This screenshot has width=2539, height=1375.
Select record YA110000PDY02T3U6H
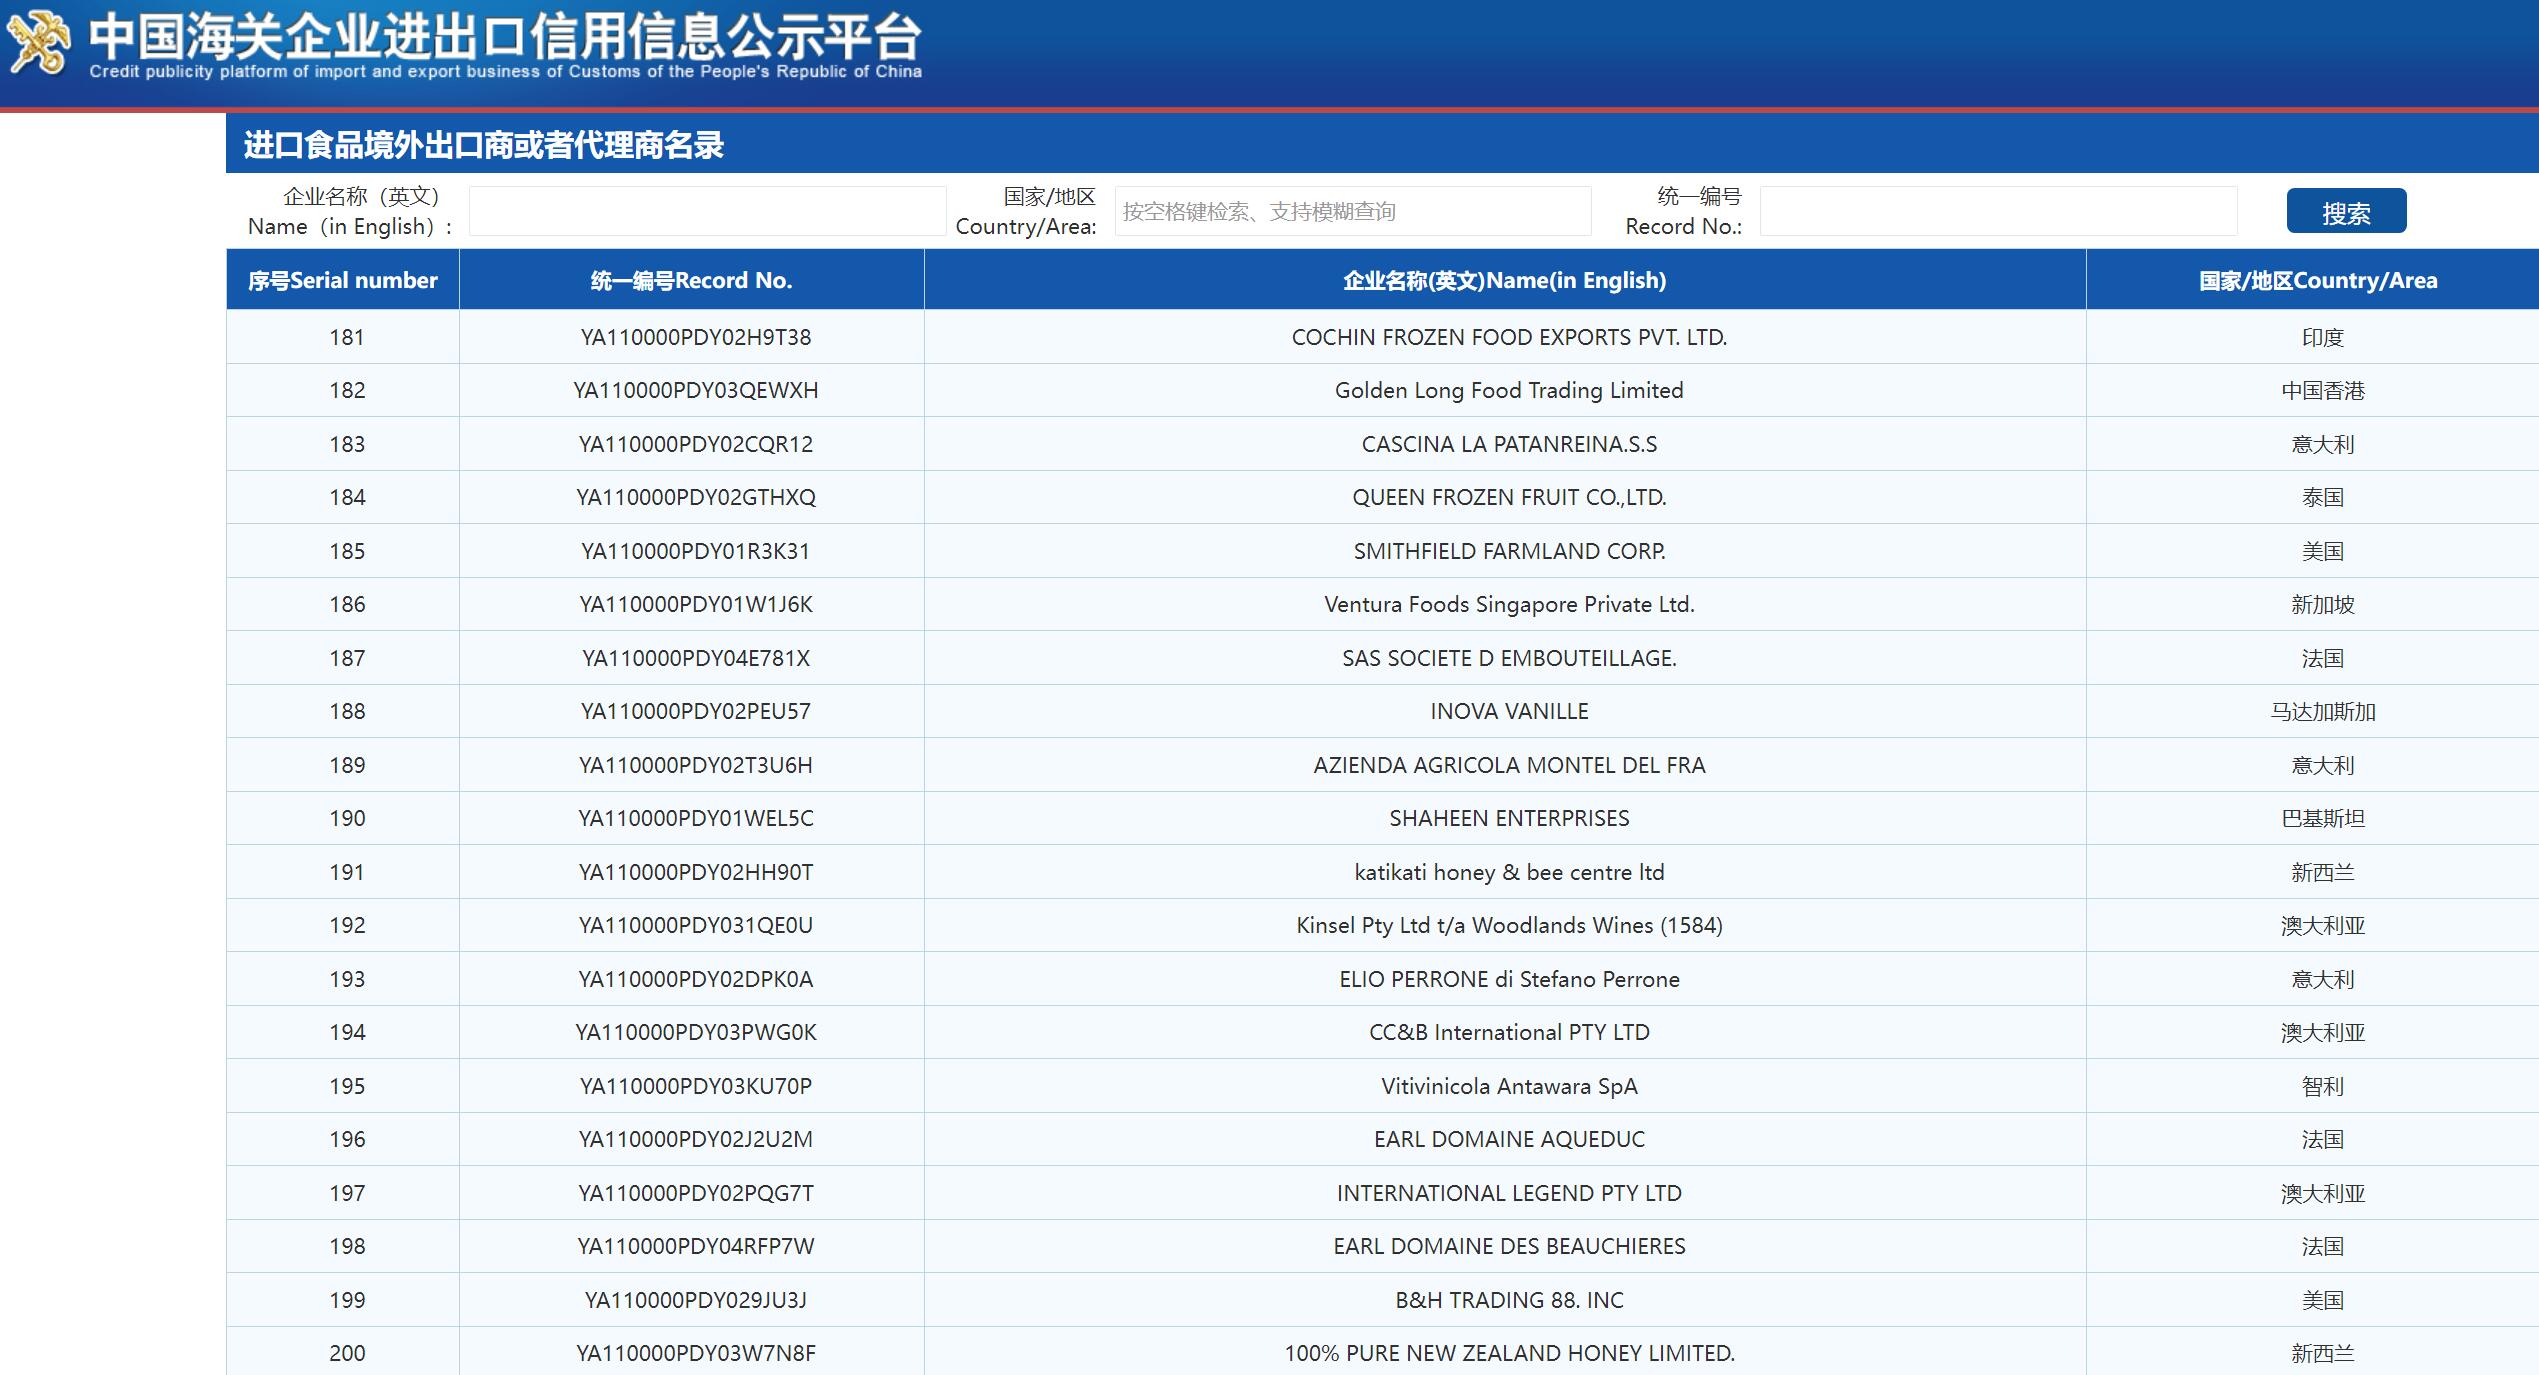pos(696,765)
